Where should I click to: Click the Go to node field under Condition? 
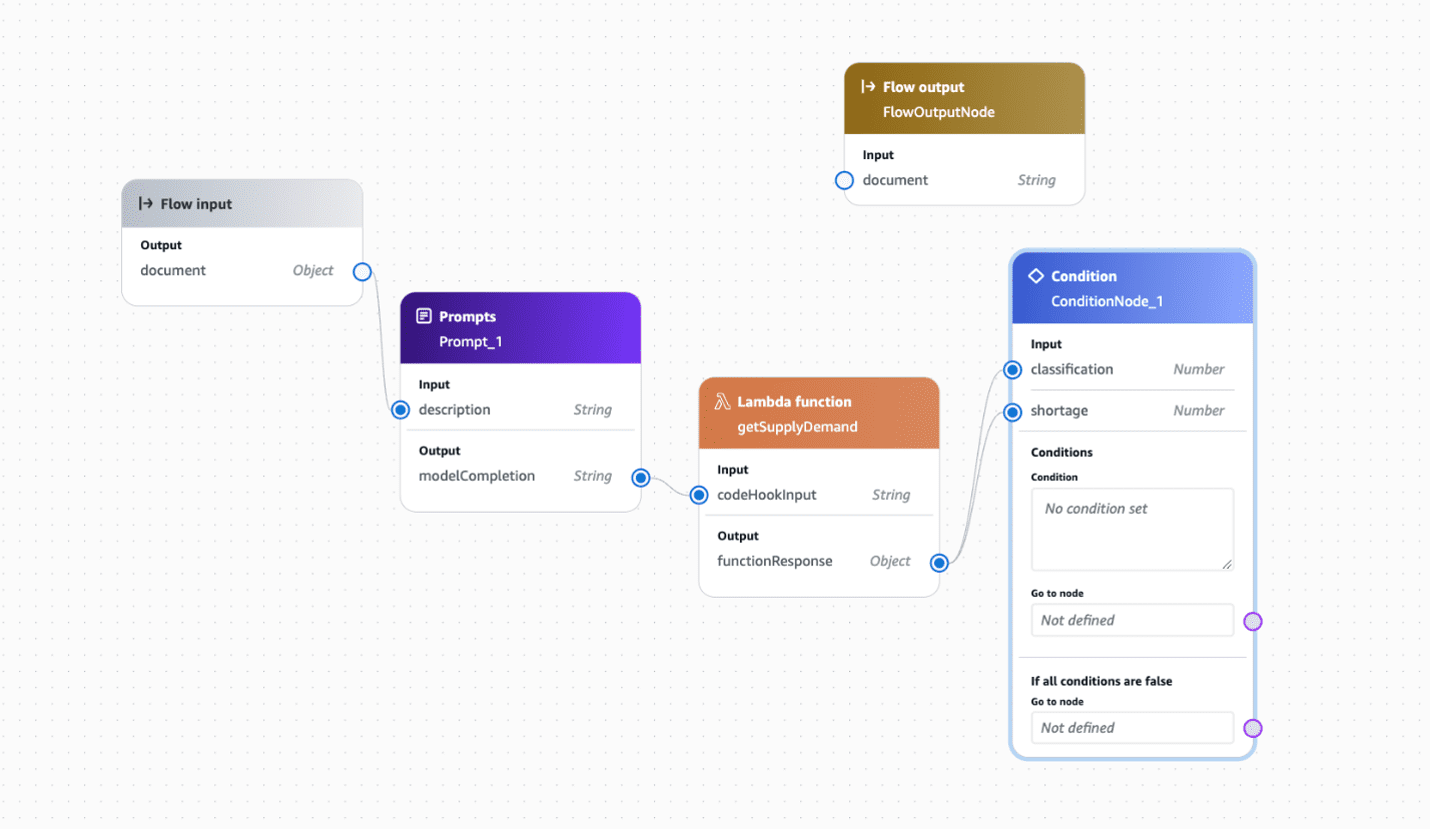pos(1132,620)
